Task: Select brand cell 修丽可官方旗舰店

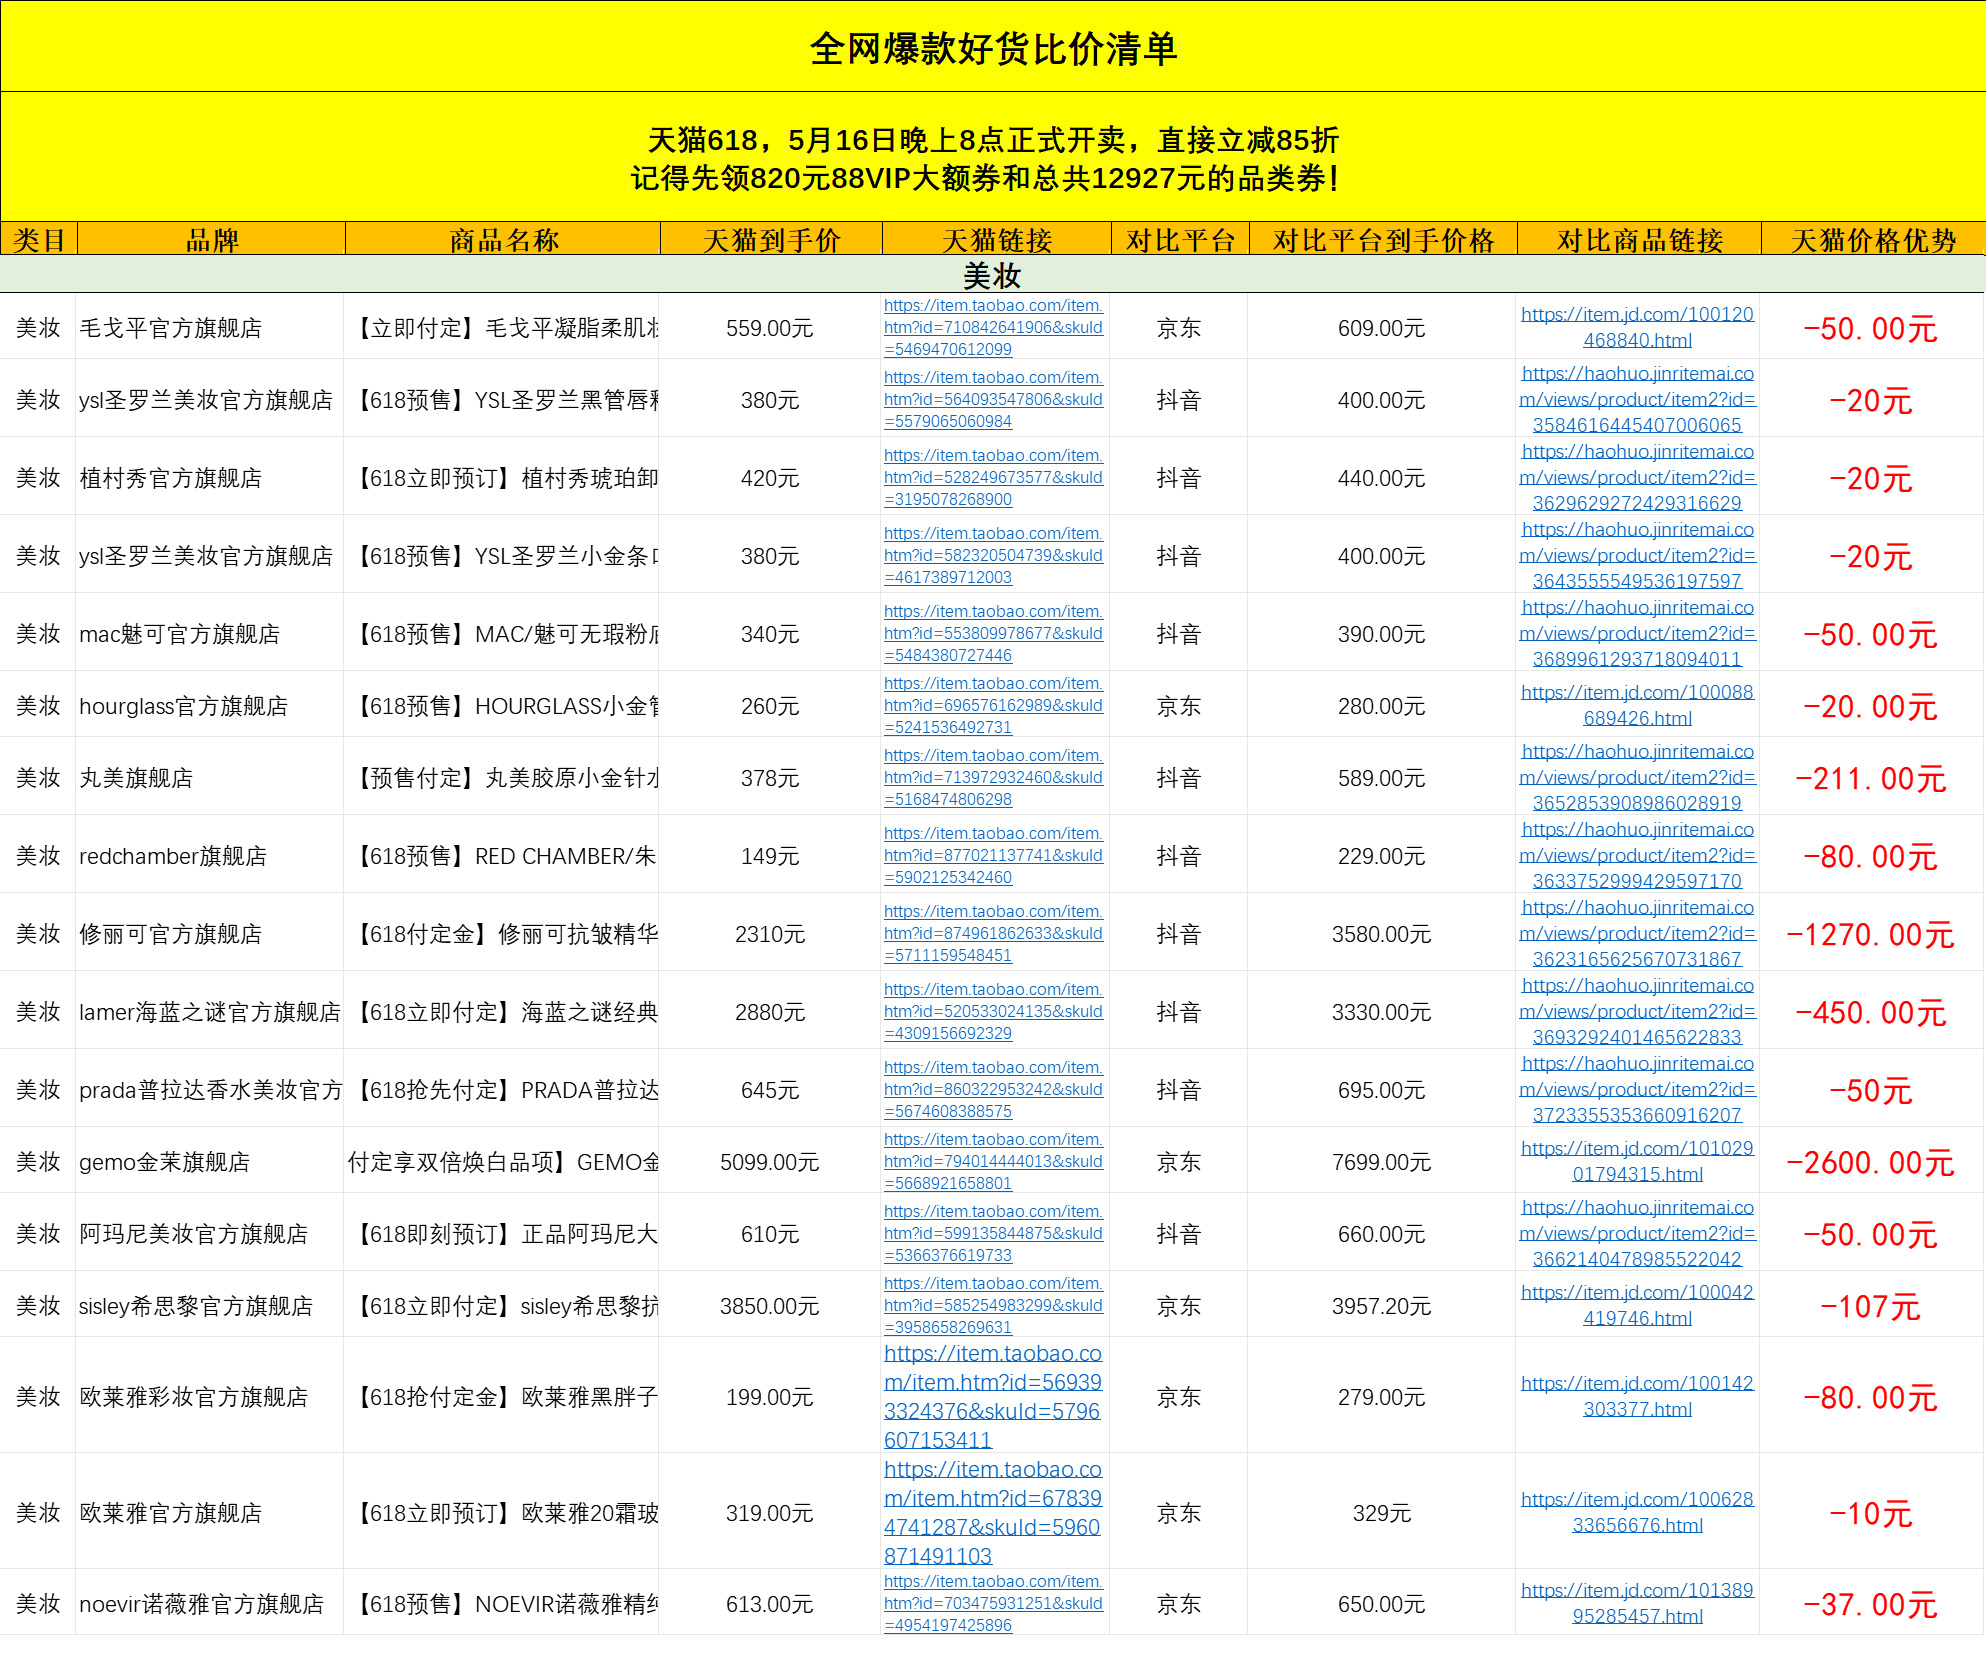Action: point(210,934)
